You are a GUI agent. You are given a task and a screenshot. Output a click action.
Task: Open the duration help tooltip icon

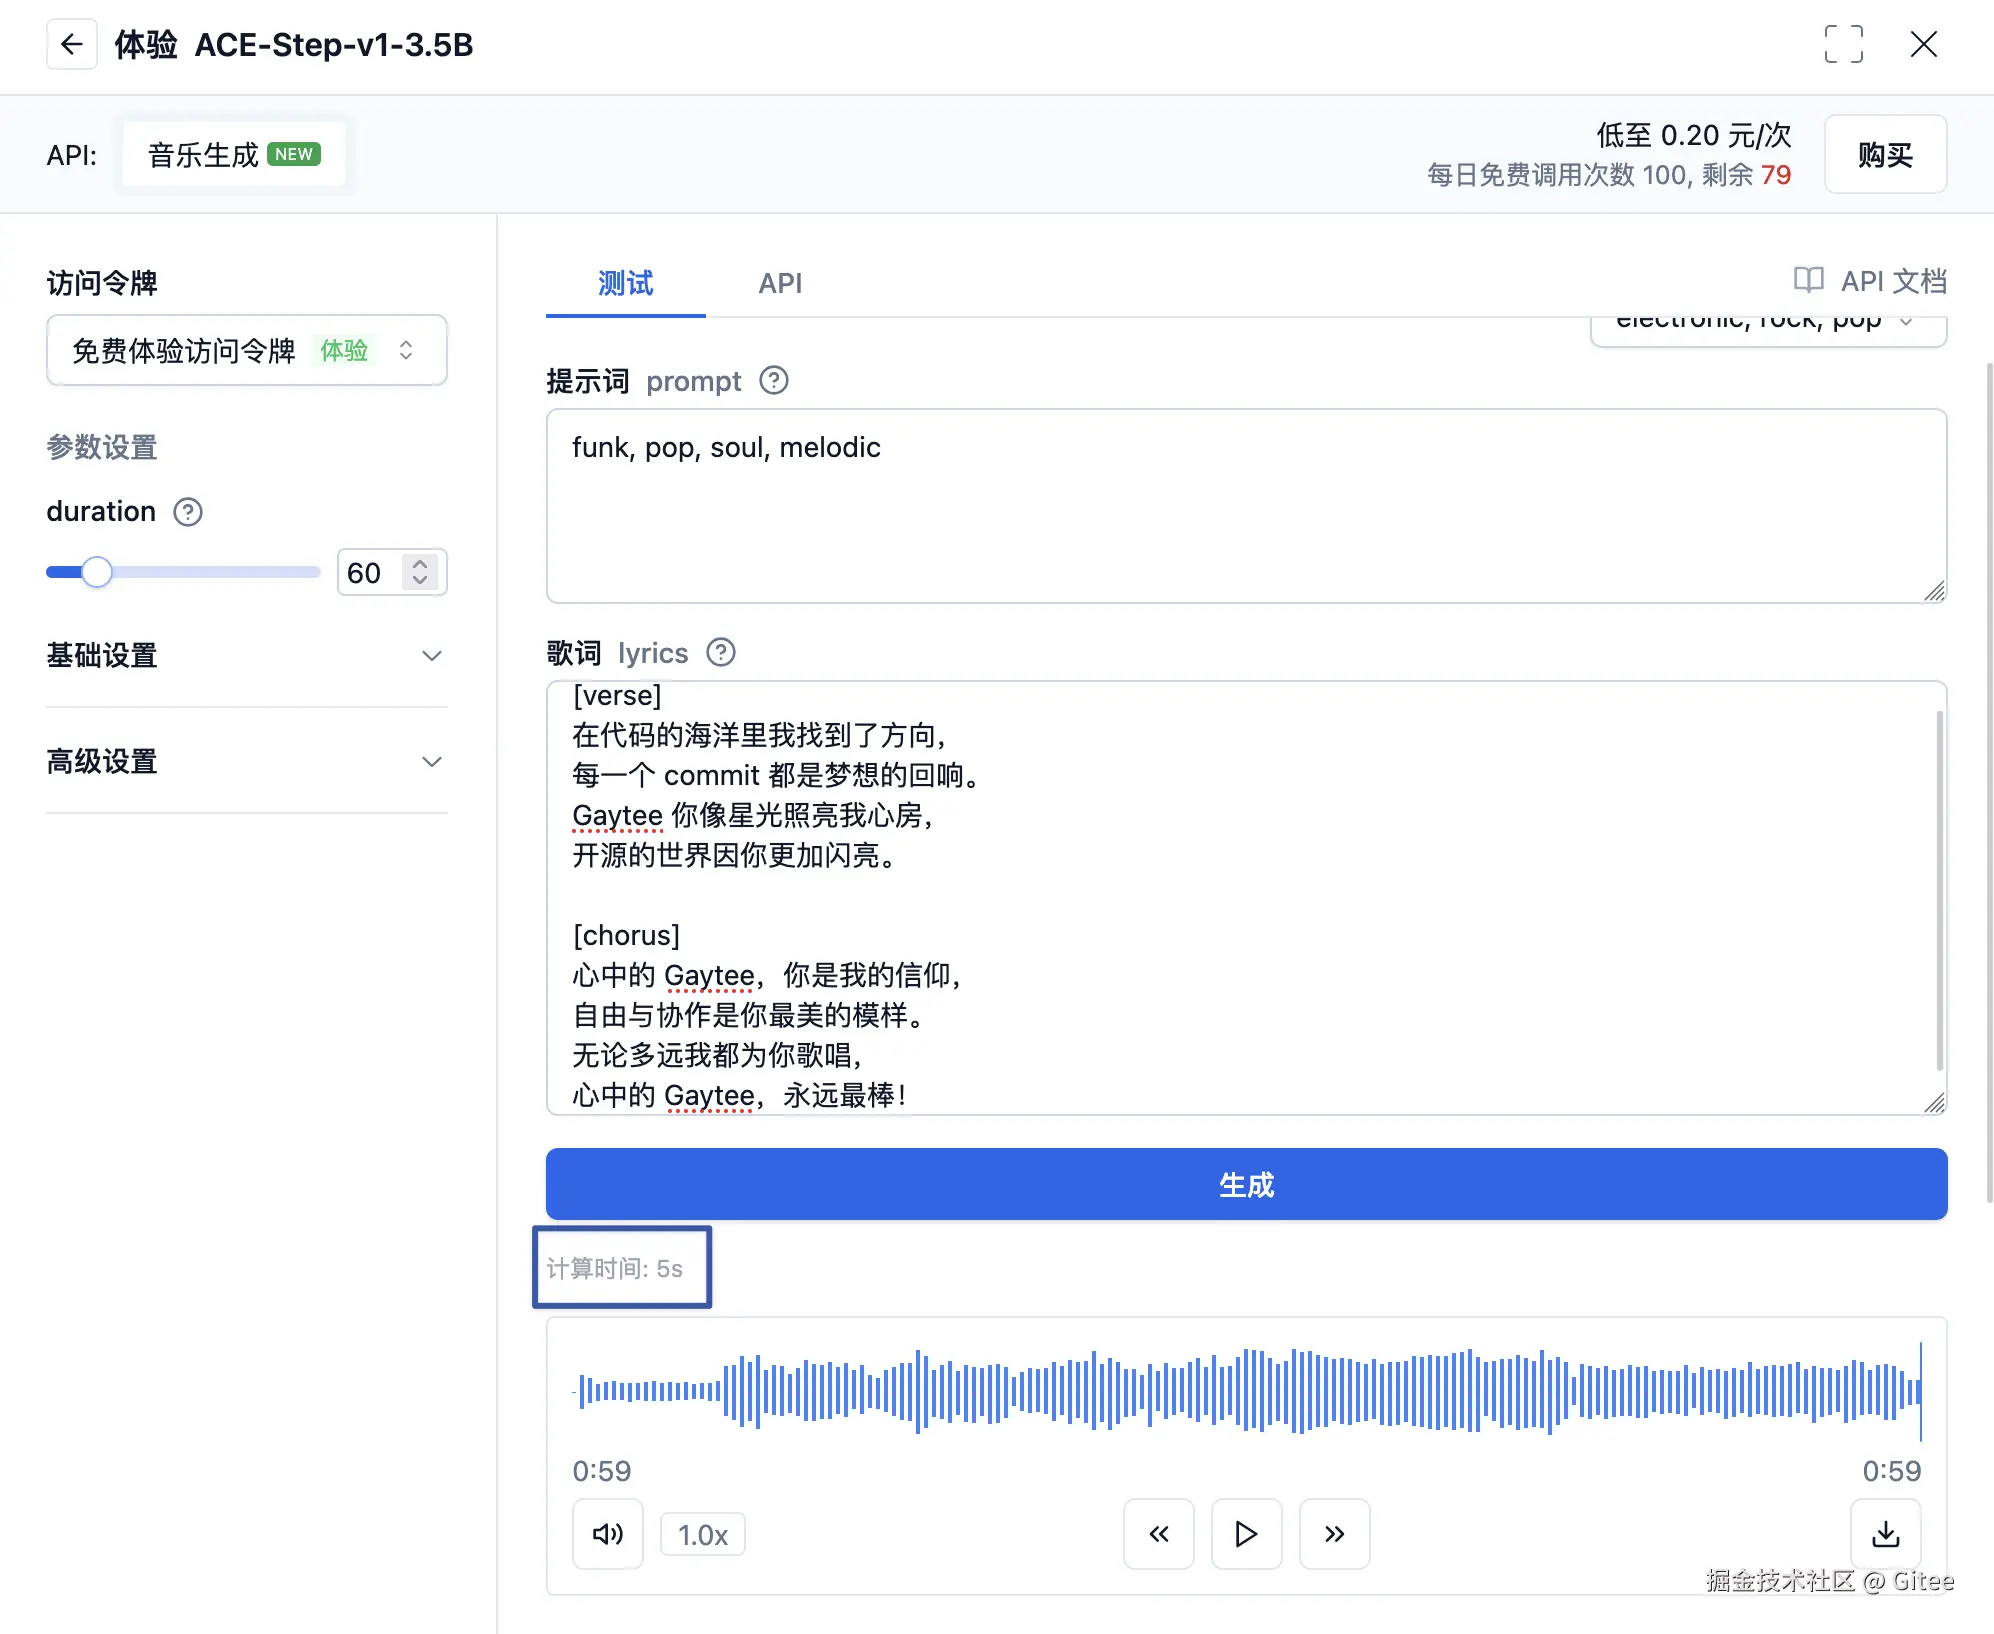[x=188, y=512]
